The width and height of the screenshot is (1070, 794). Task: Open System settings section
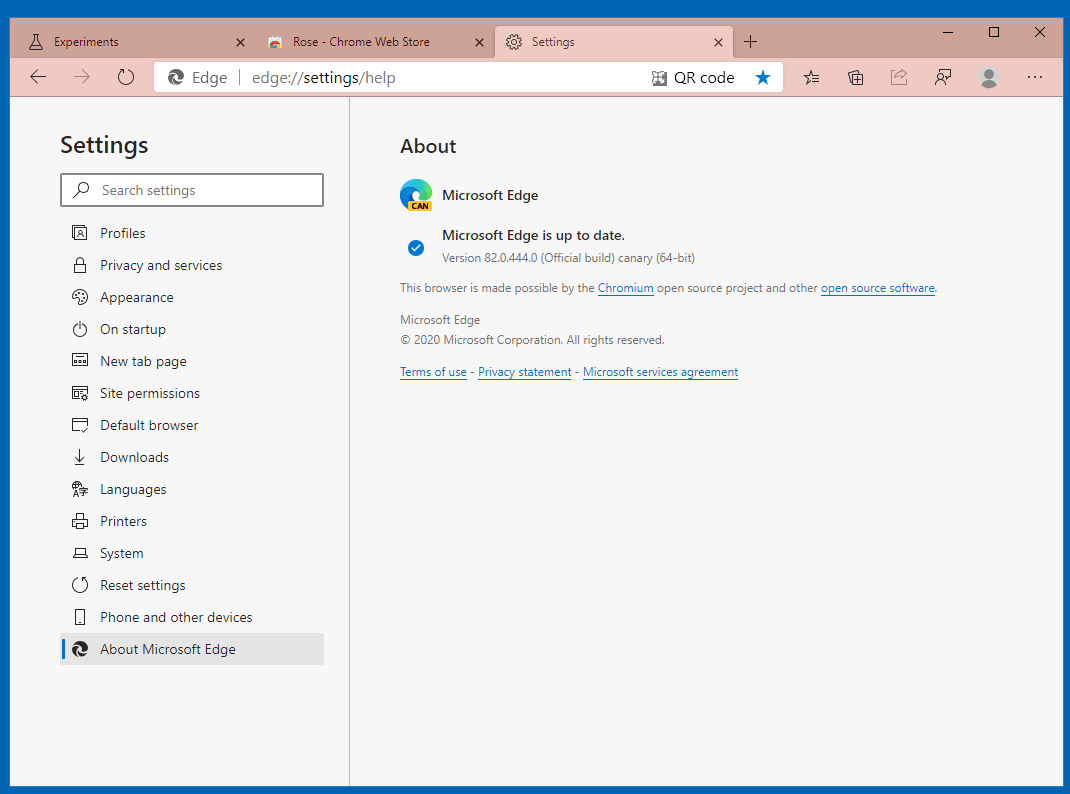point(192,553)
